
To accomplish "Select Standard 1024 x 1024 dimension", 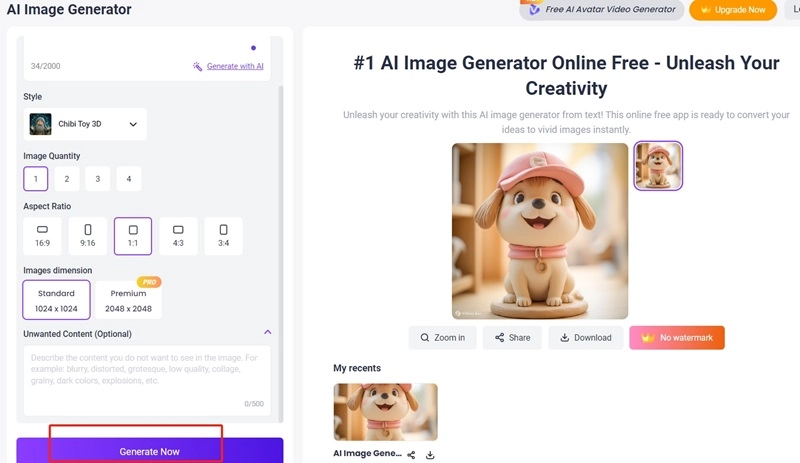I will click(56, 300).
